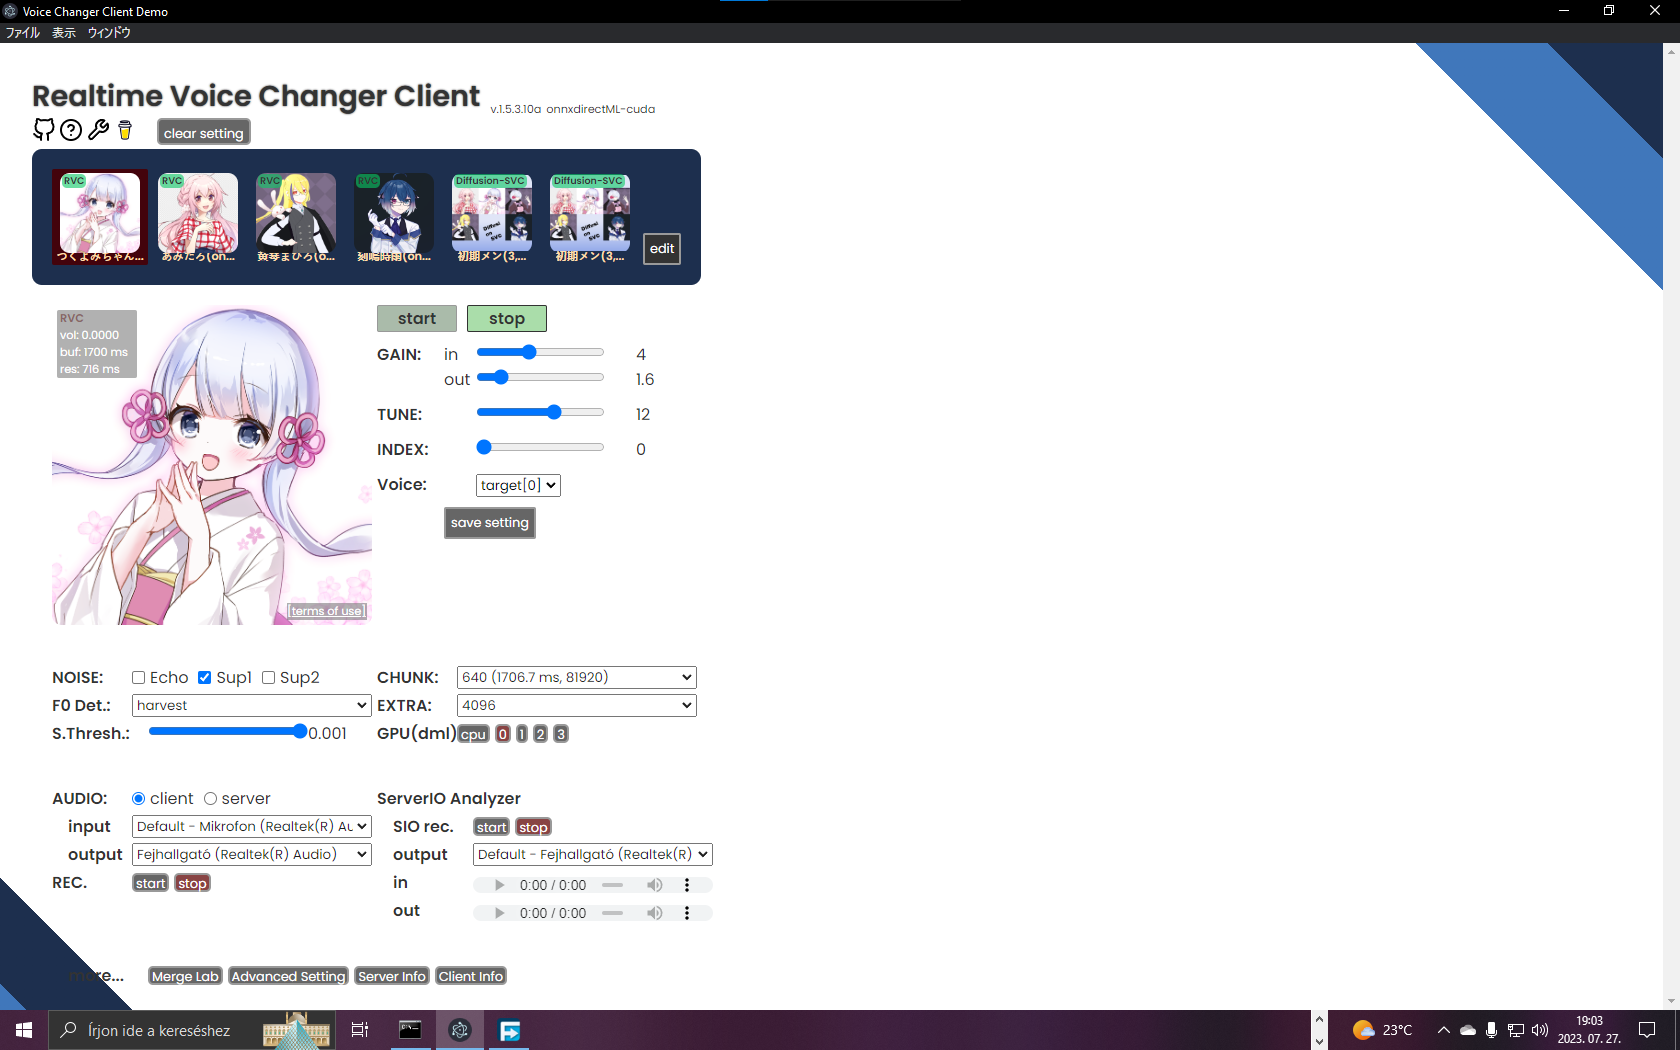Select server audio mode
Image resolution: width=1680 pixels, height=1050 pixels.
click(211, 798)
